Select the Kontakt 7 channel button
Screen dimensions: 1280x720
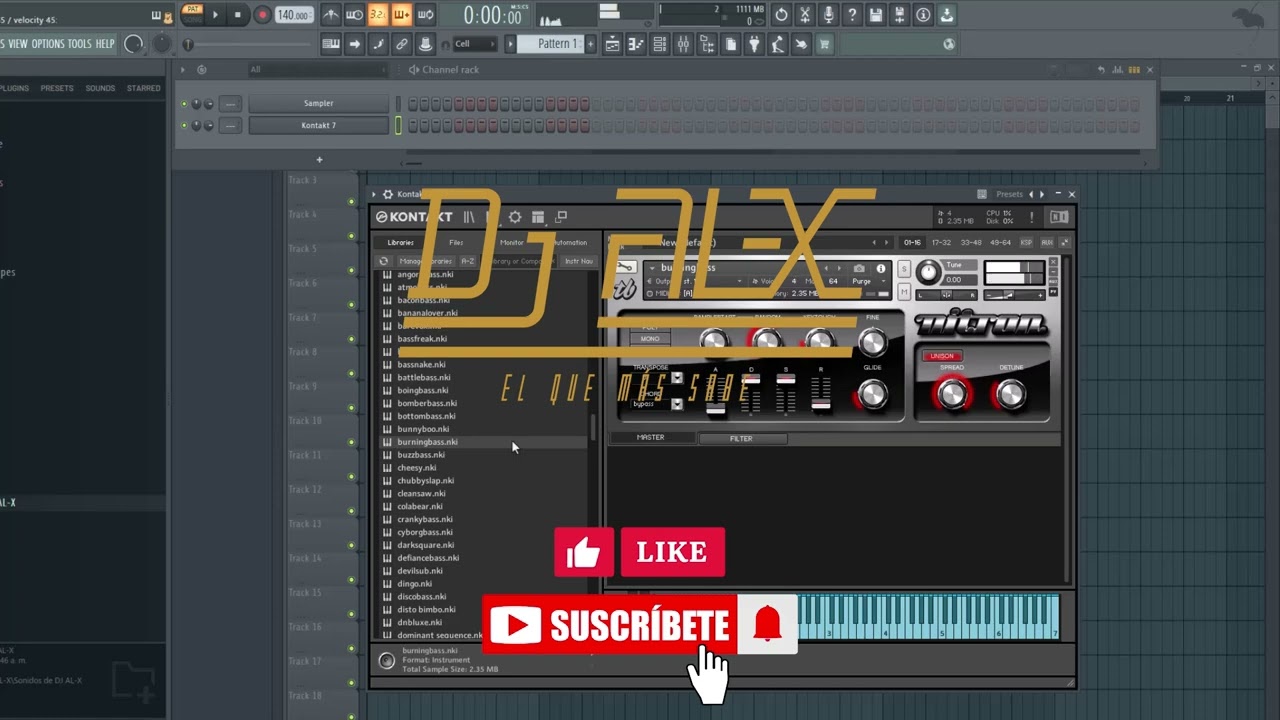tap(318, 125)
